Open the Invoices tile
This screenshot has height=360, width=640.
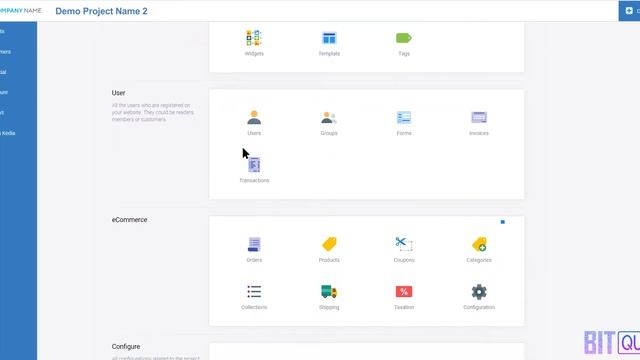click(x=479, y=122)
